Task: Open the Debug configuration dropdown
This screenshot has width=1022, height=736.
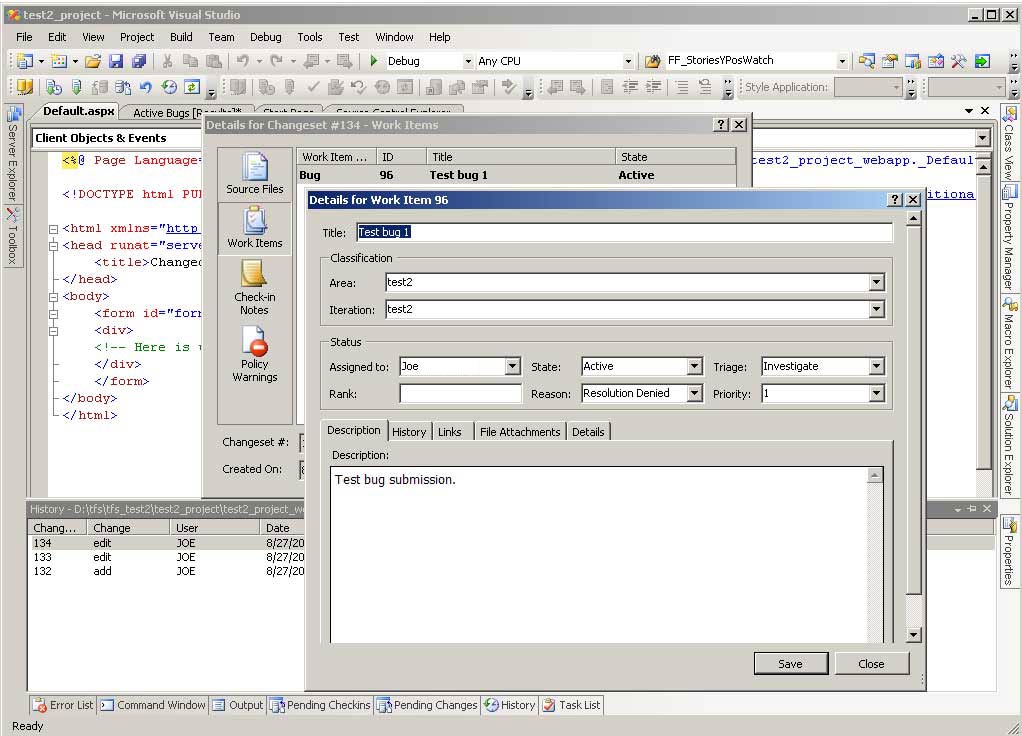Action: (468, 61)
